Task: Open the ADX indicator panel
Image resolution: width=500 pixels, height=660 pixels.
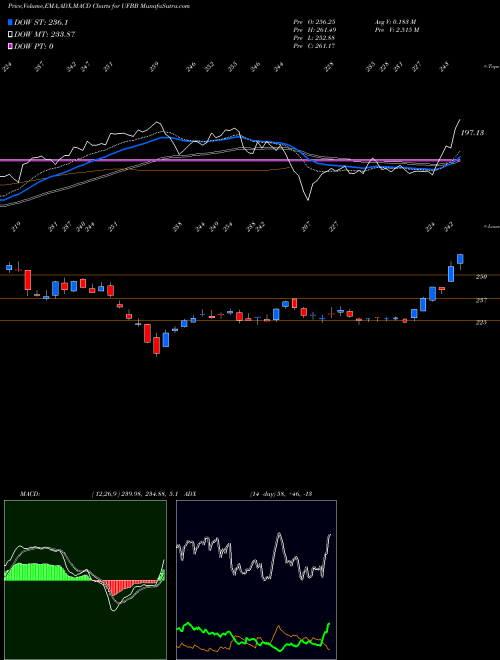Action: tap(256, 580)
